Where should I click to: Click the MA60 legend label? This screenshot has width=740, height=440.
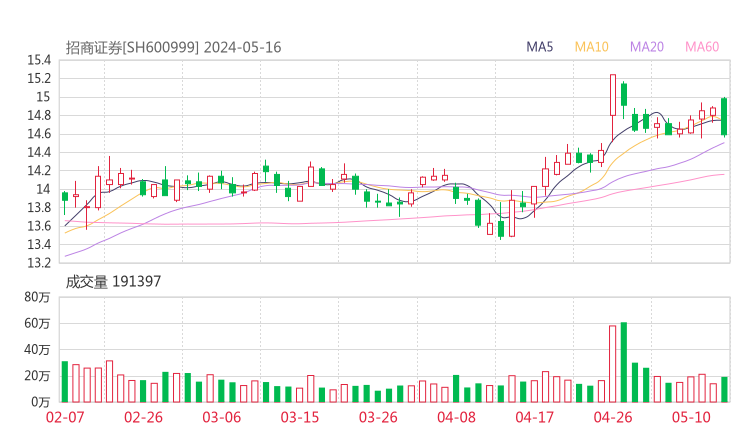[x=702, y=47]
